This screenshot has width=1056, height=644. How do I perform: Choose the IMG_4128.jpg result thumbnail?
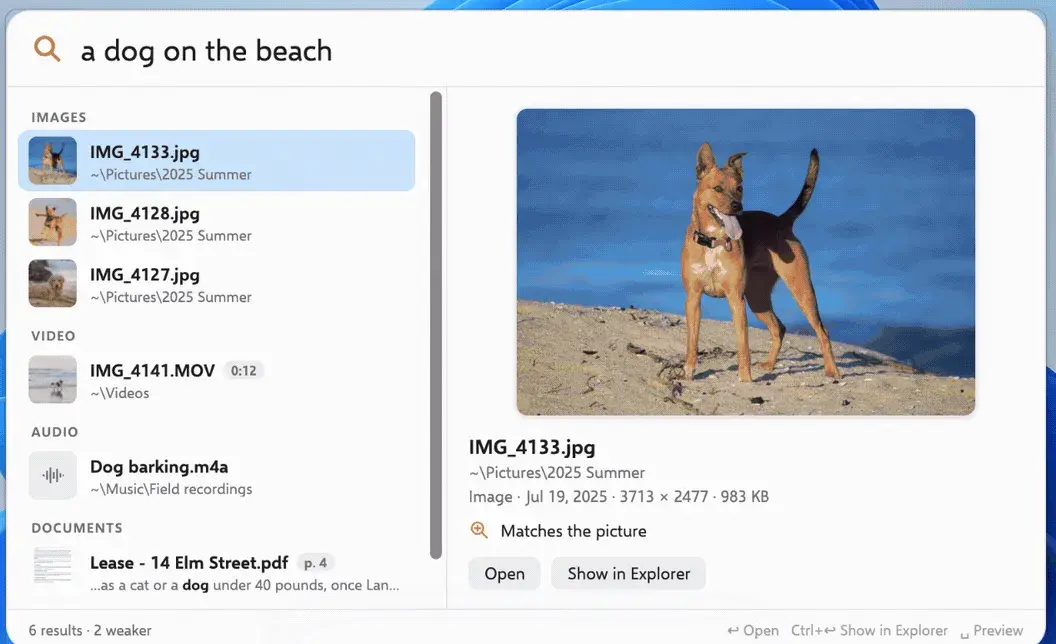[53, 222]
